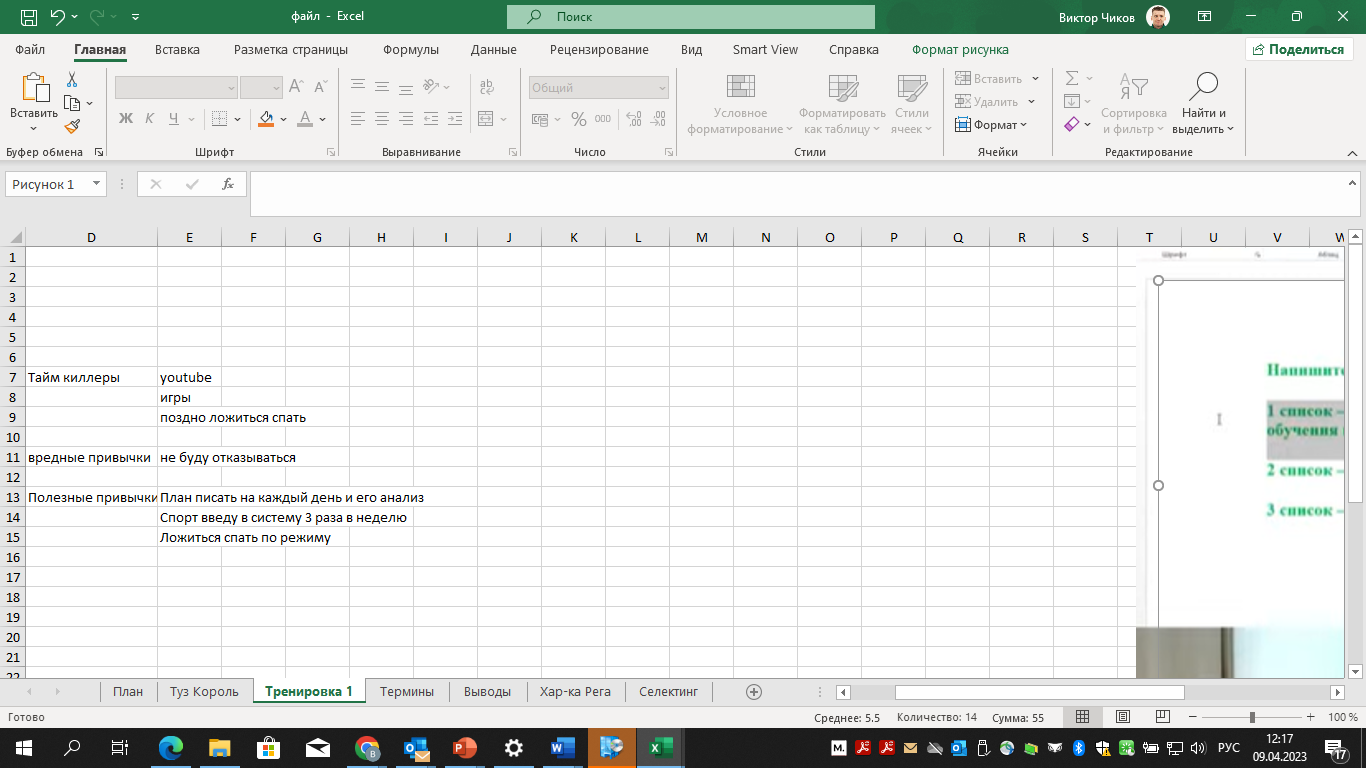The height and width of the screenshot is (768, 1366).
Task: Switch to Page Layout view icon
Action: (x=1122, y=717)
